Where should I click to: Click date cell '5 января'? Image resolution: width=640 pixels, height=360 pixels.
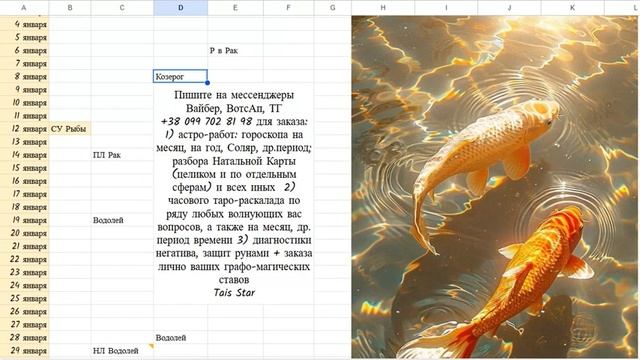(24, 38)
